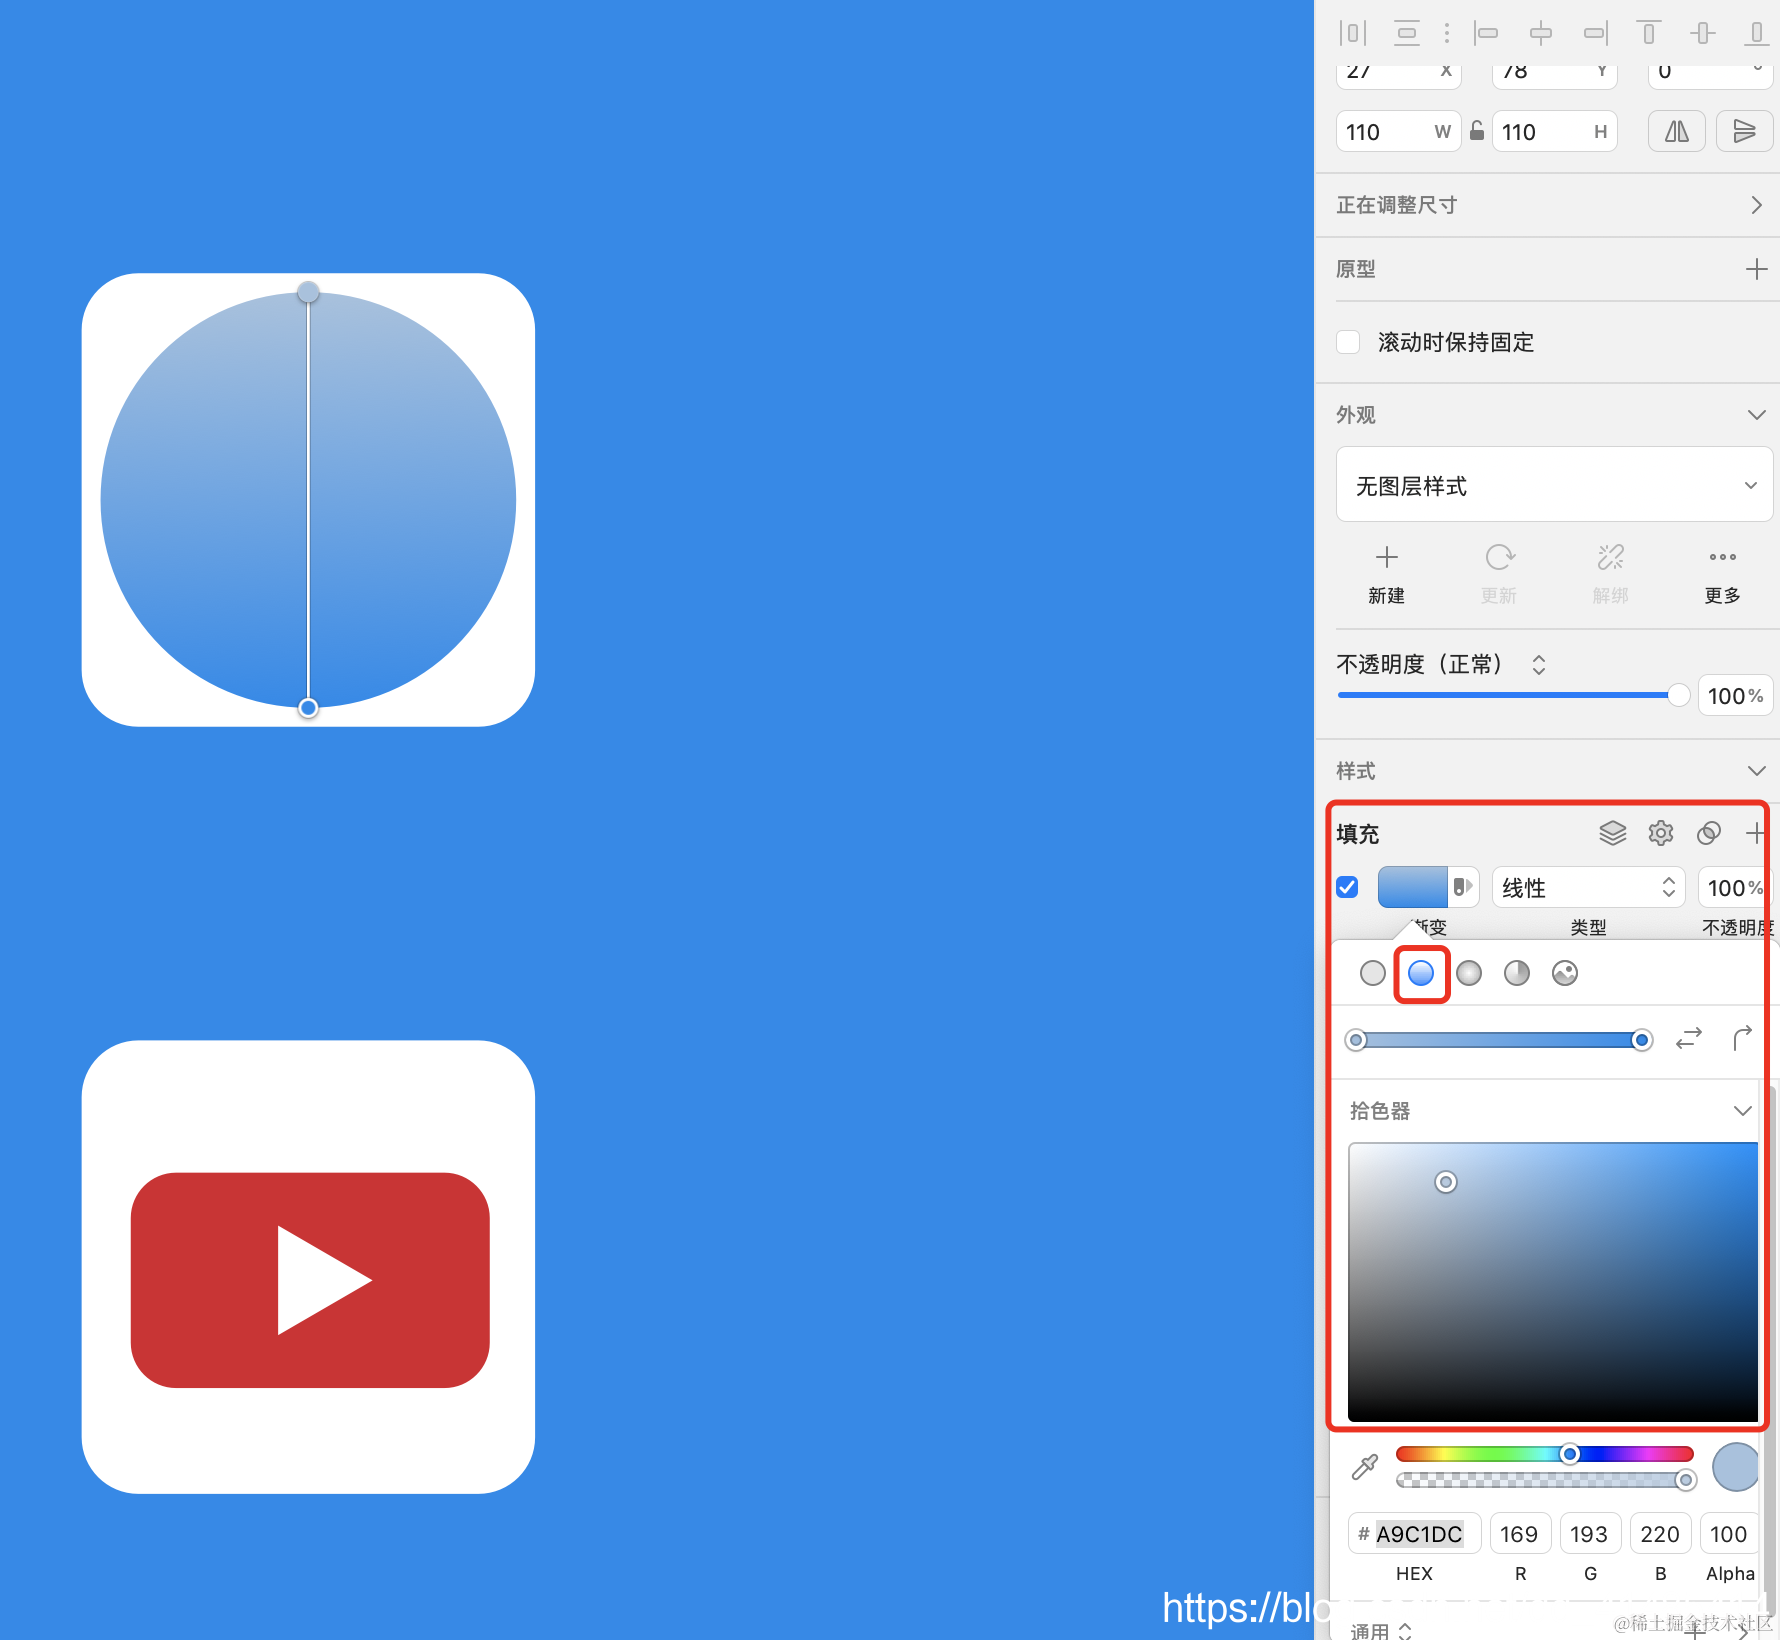Click the HEX A9C1DC input field
1780x1640 pixels.
[1415, 1534]
